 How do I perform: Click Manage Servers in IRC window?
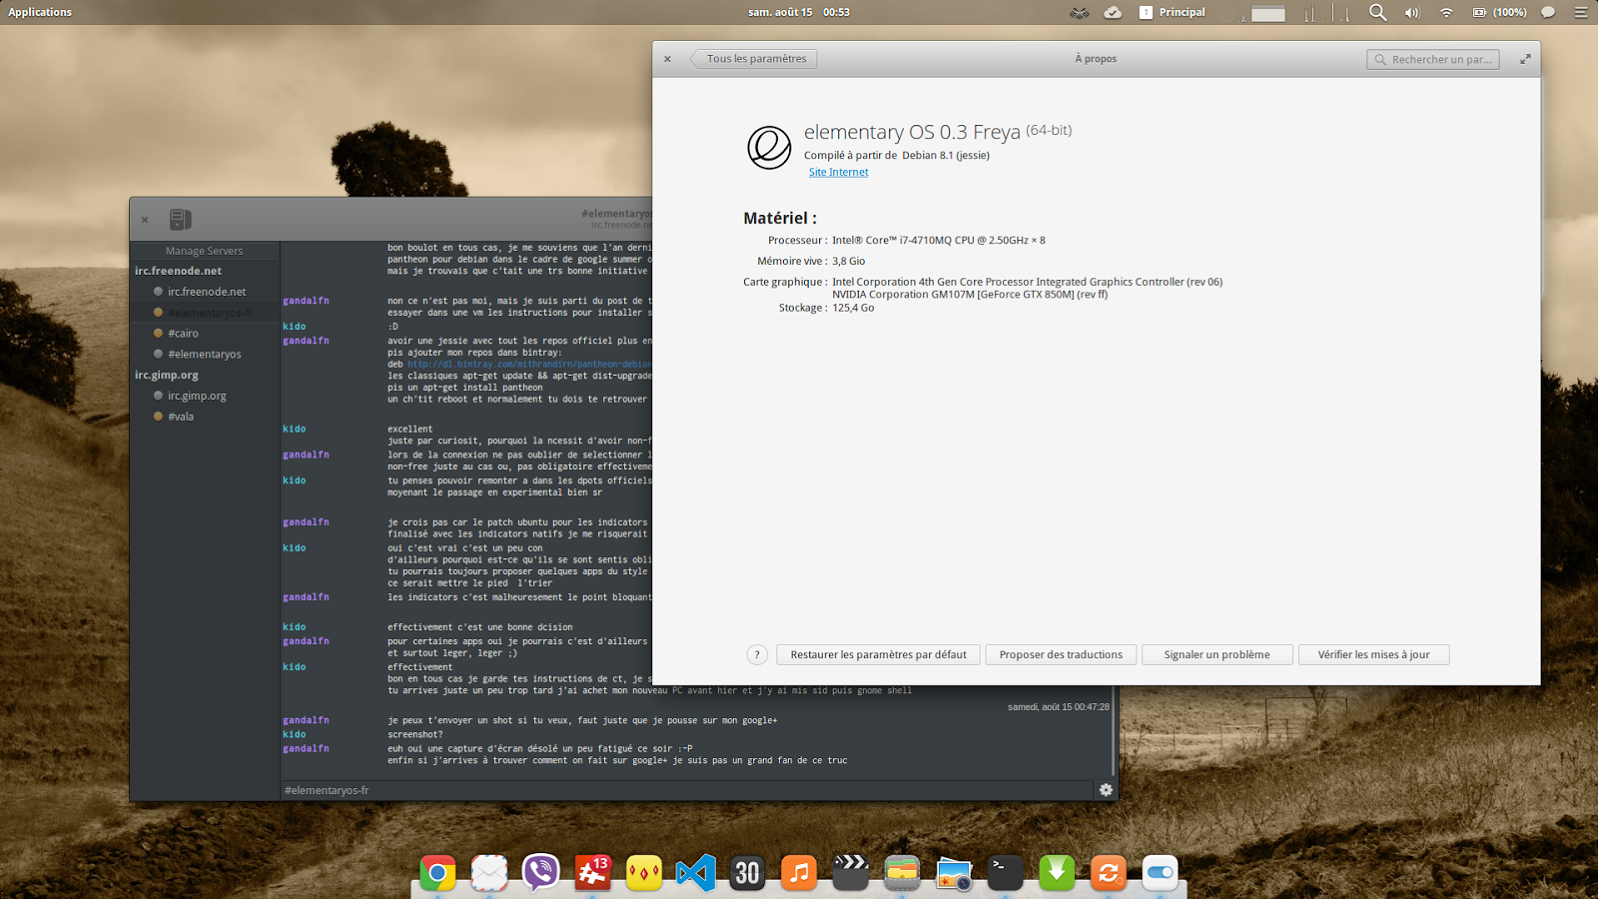point(204,251)
